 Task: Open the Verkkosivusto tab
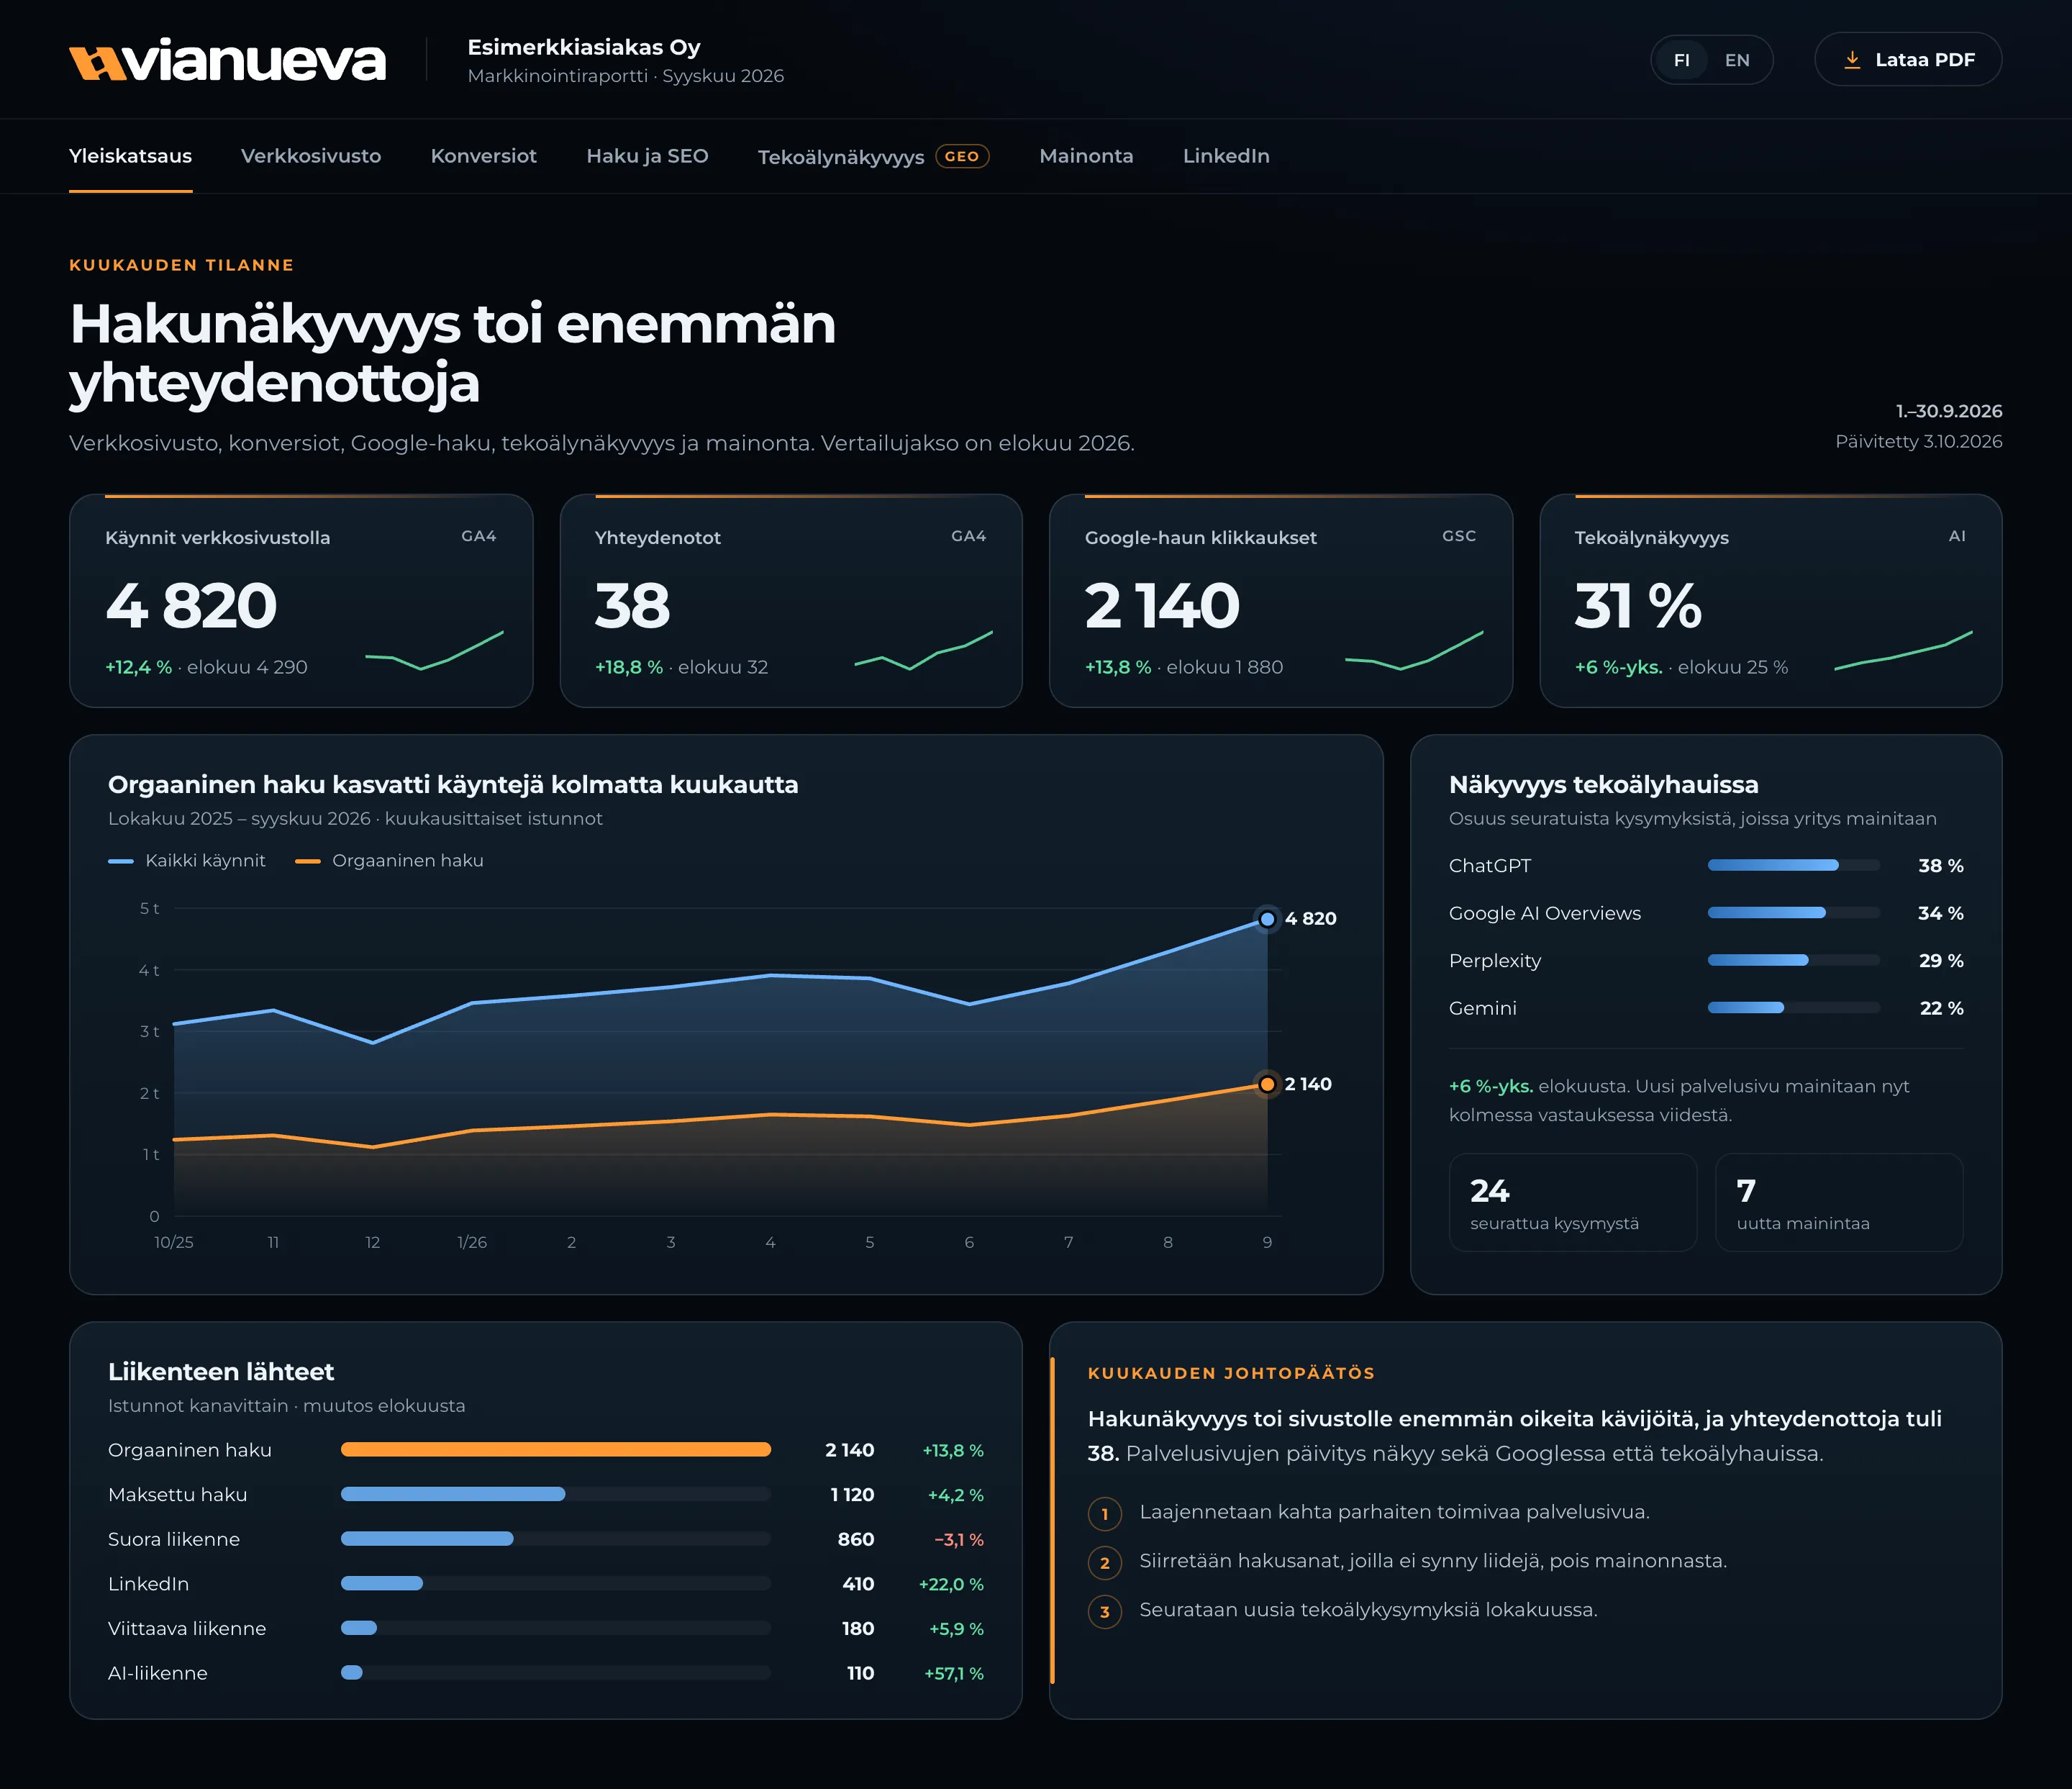[311, 156]
